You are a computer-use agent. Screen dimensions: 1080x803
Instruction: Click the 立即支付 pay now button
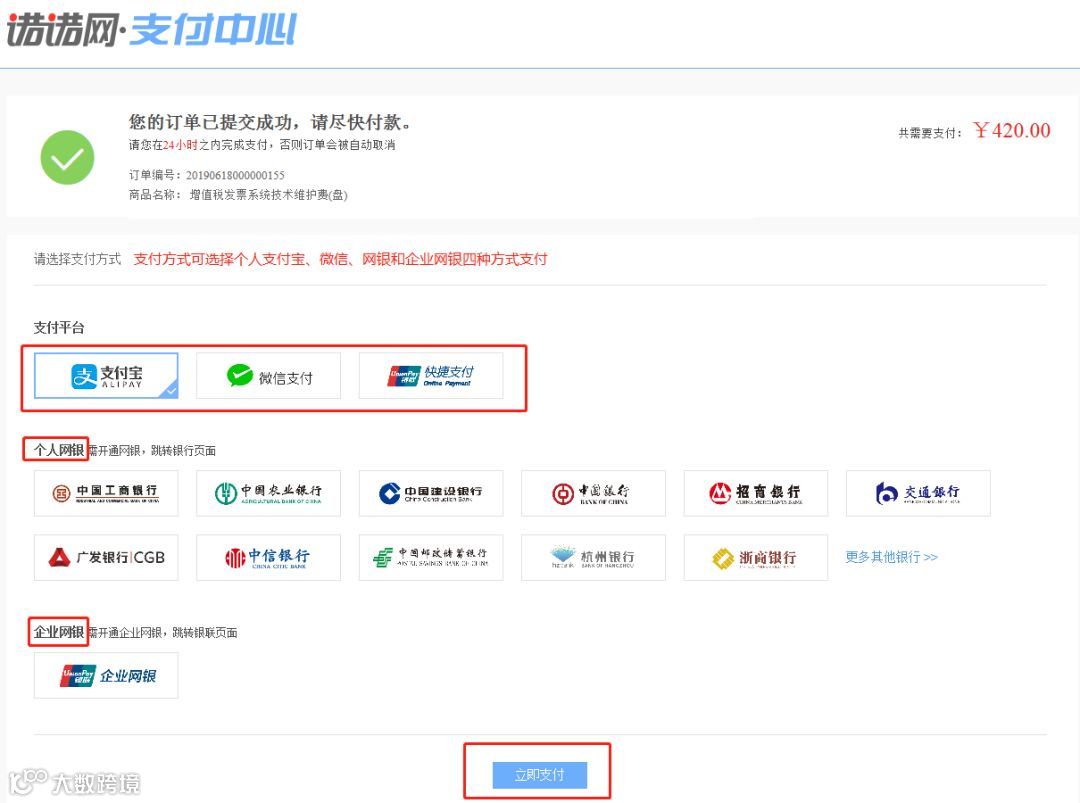pos(540,775)
